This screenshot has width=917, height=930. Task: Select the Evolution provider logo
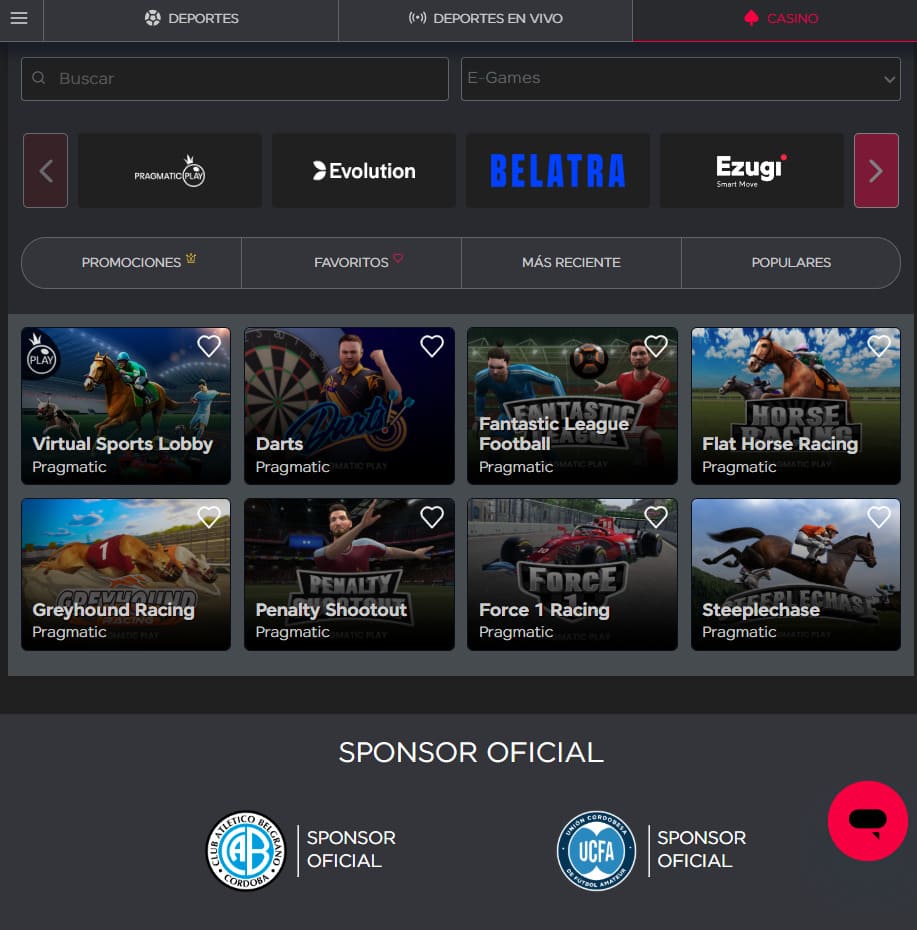364,171
